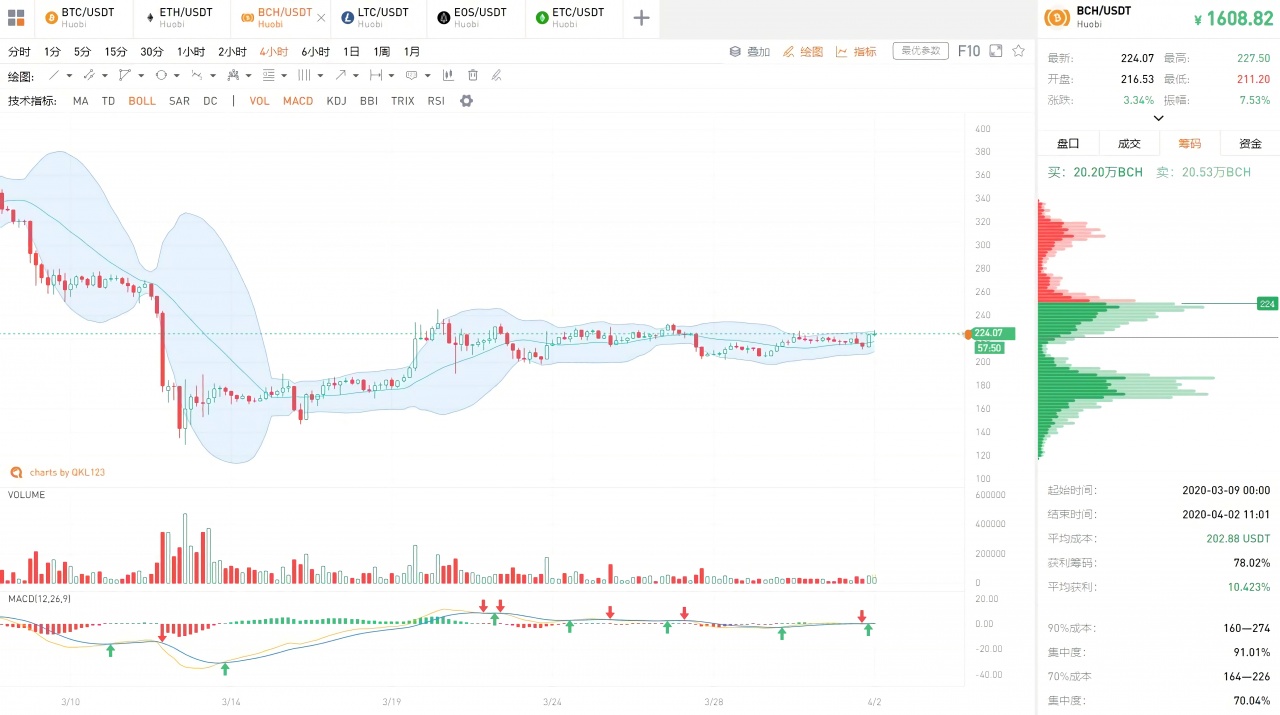This screenshot has height=715, width=1280.
Task: Select the circle drawing tool
Action: tap(161, 75)
